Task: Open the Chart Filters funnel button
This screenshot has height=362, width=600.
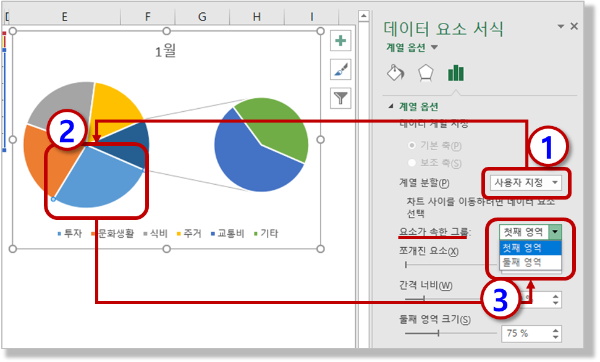Action: point(340,98)
